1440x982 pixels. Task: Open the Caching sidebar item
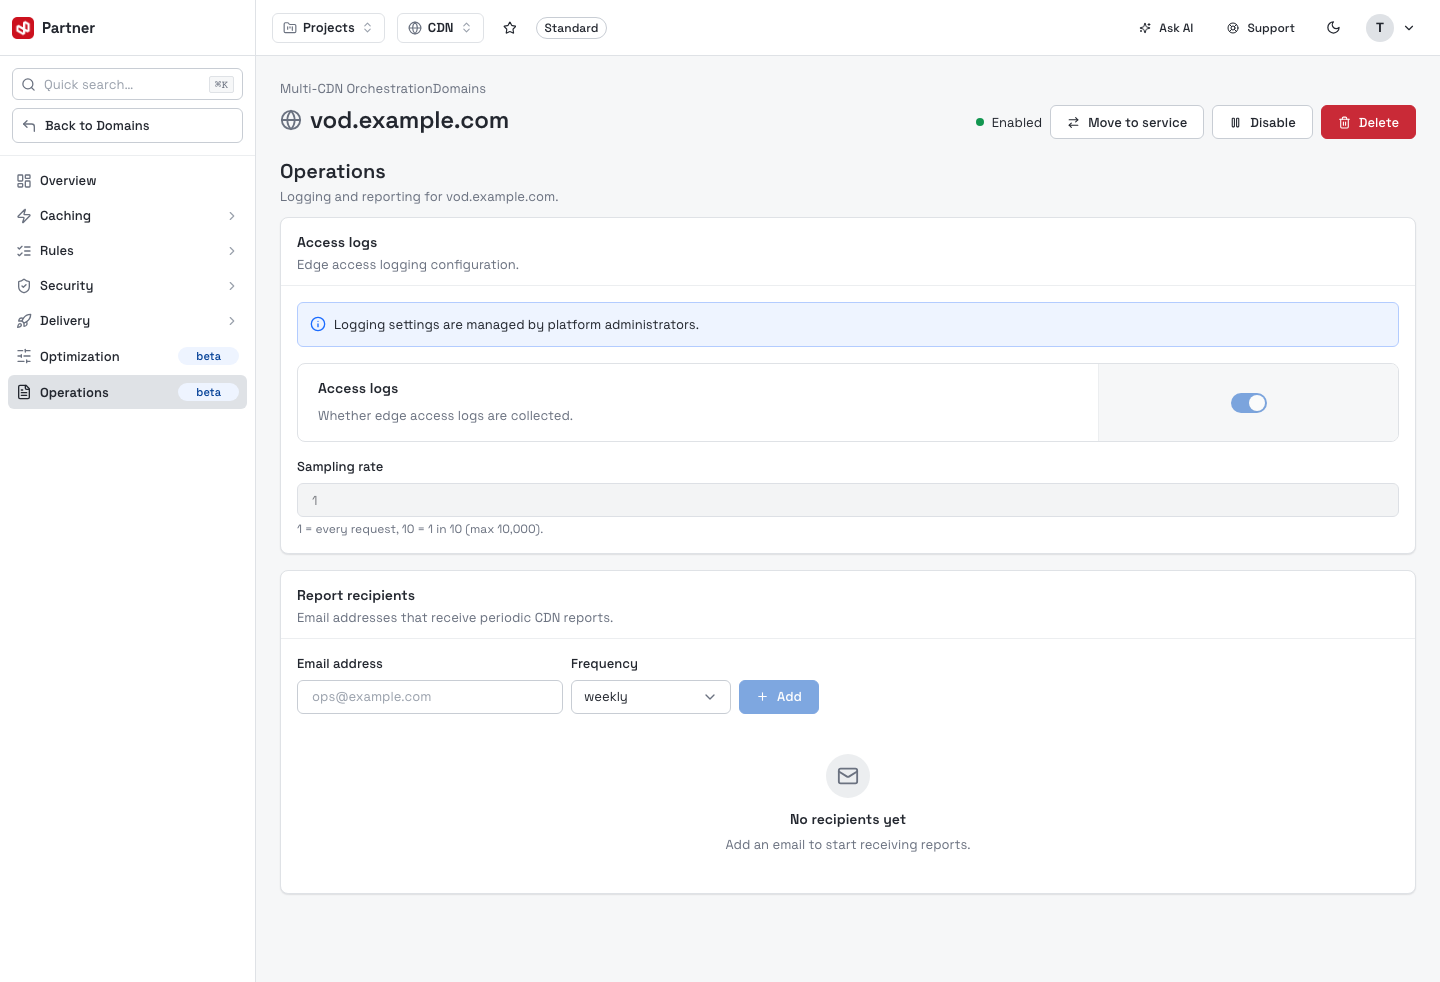pyautogui.click(x=127, y=216)
